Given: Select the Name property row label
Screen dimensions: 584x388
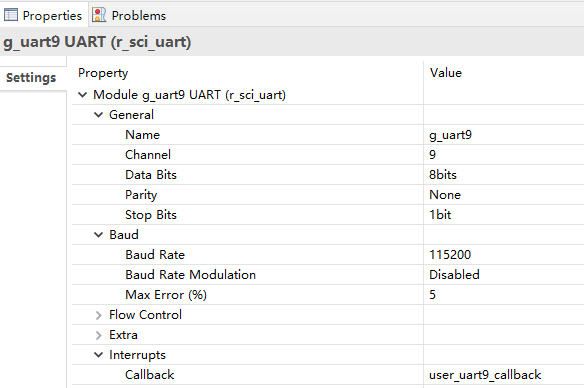Looking at the screenshot, I should (x=142, y=135).
